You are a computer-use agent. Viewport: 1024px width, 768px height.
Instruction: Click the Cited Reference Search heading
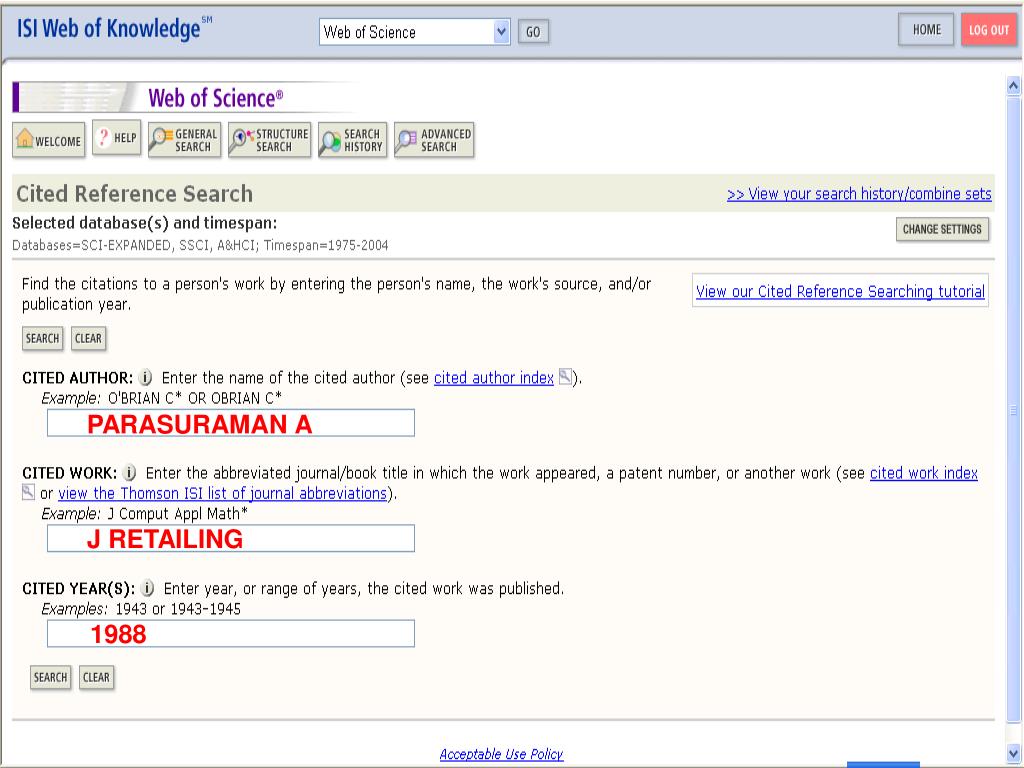pos(135,194)
